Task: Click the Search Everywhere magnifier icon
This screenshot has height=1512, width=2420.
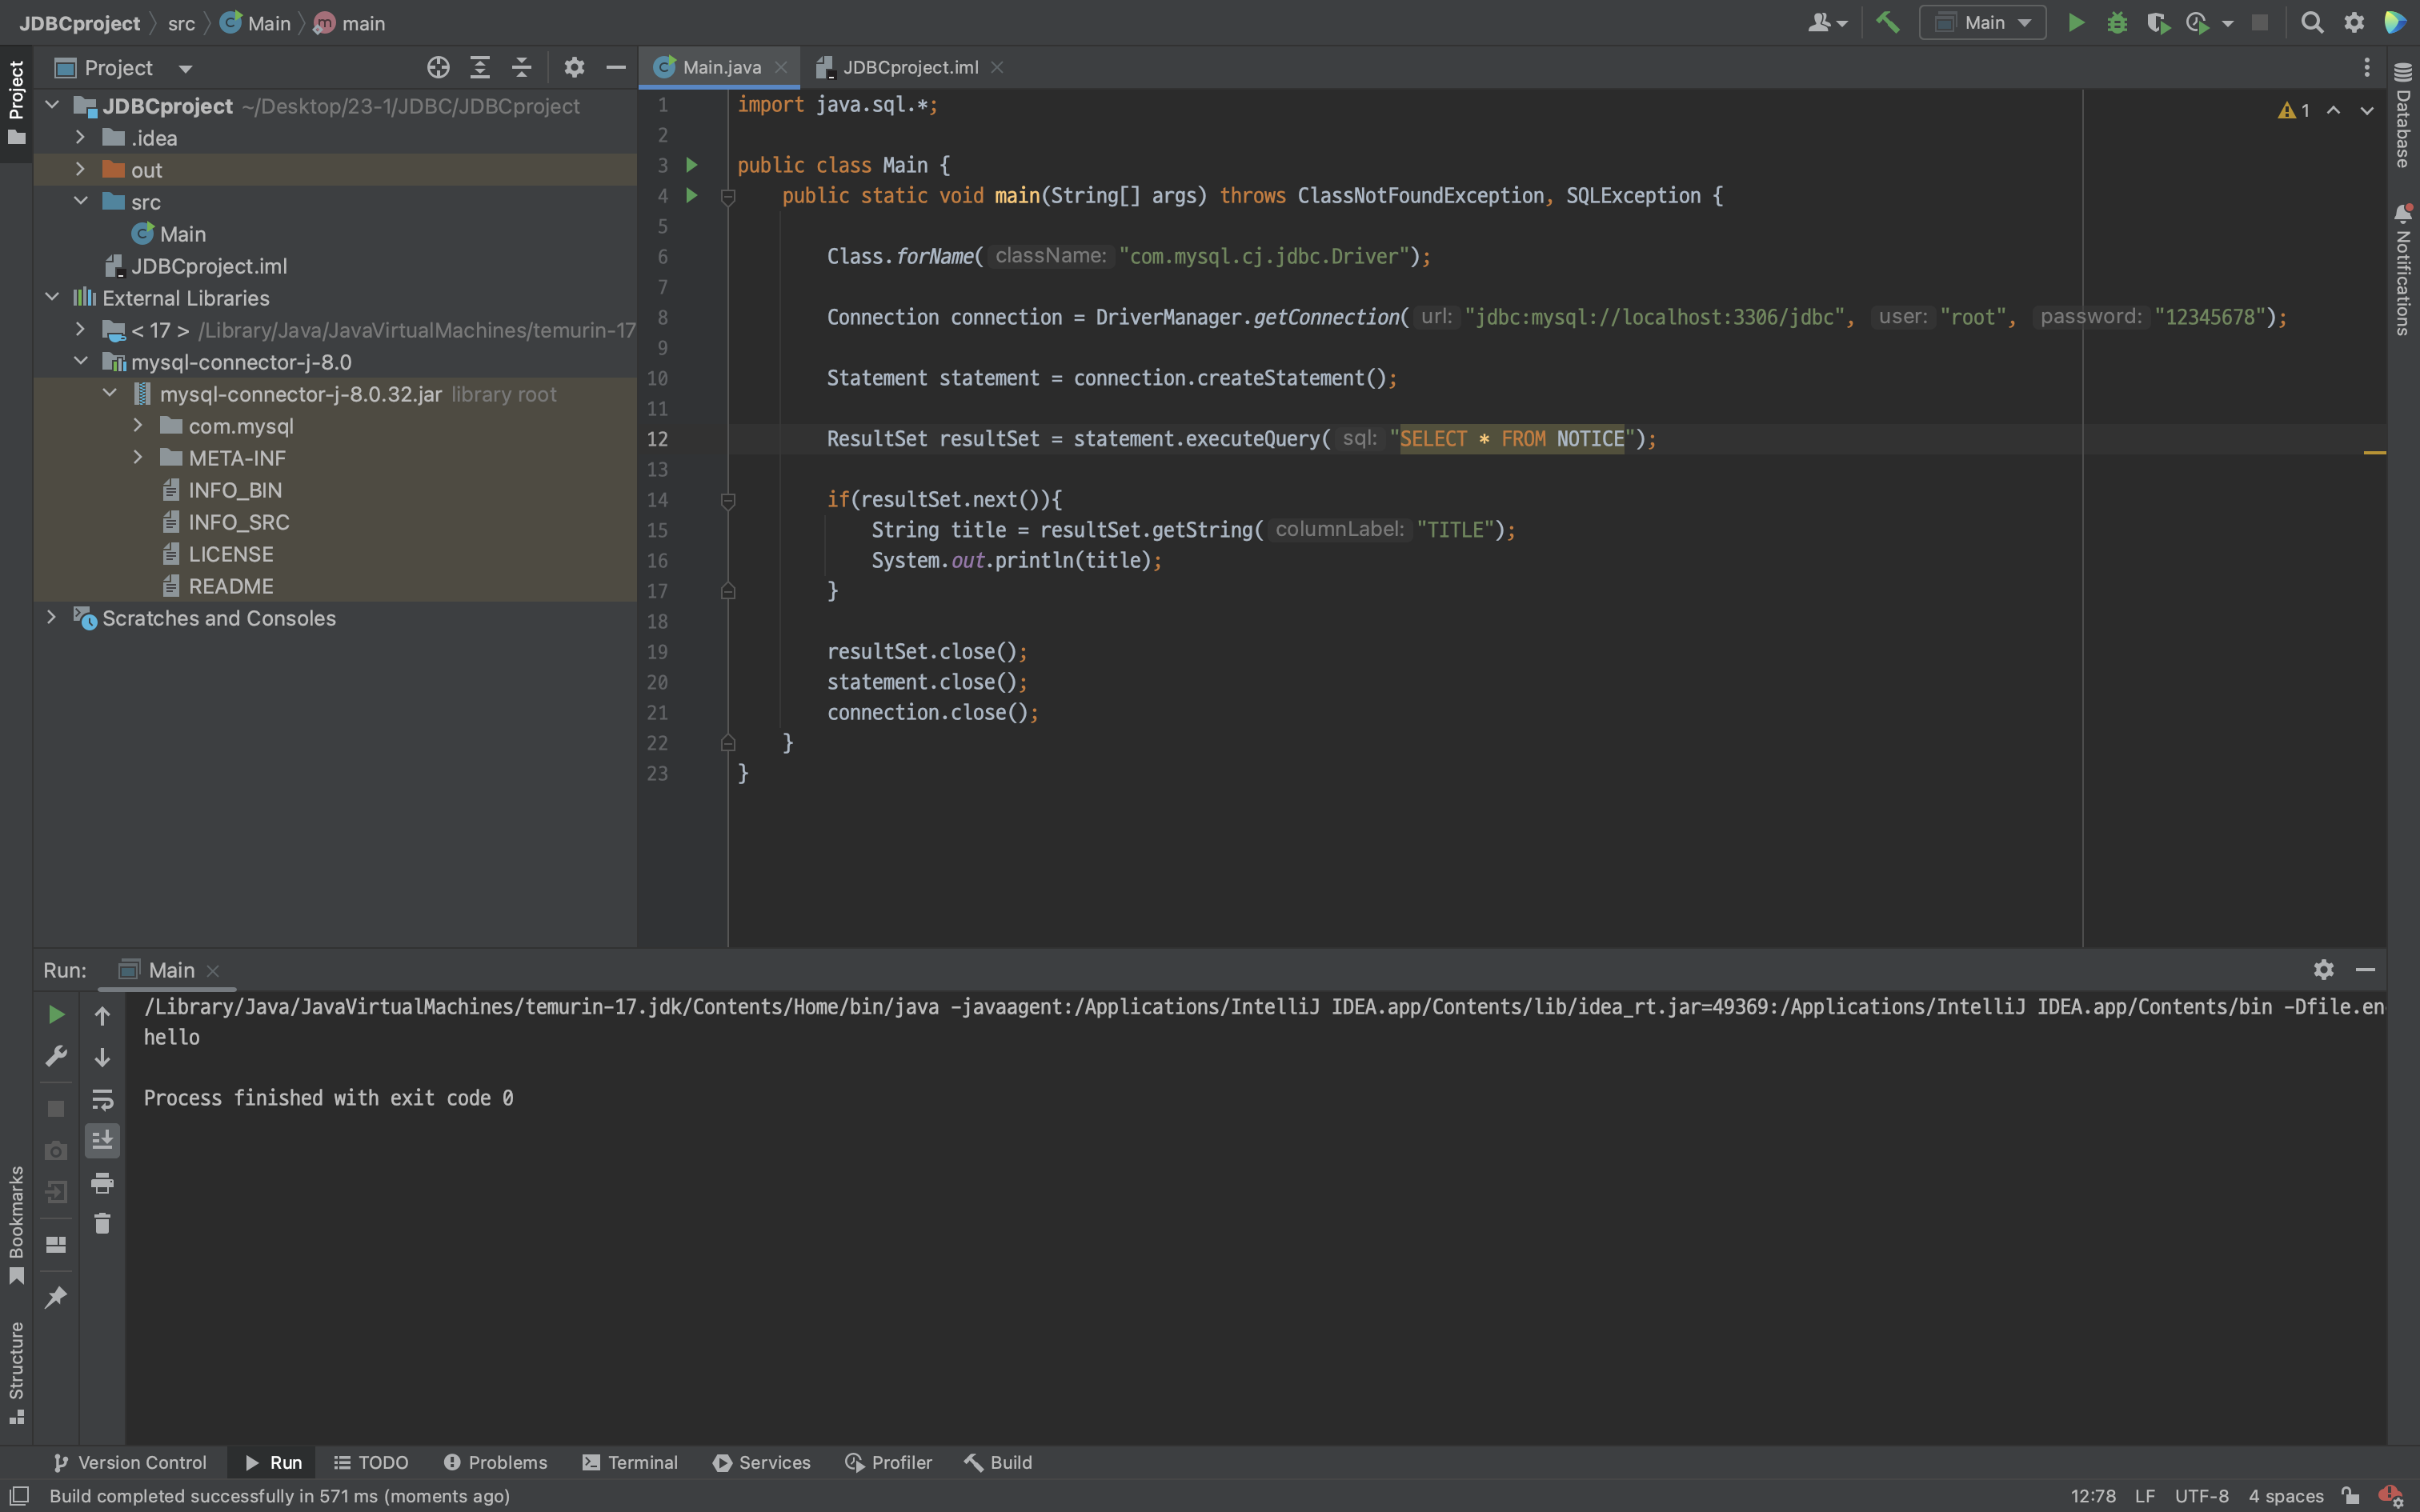Action: pos(2311,22)
